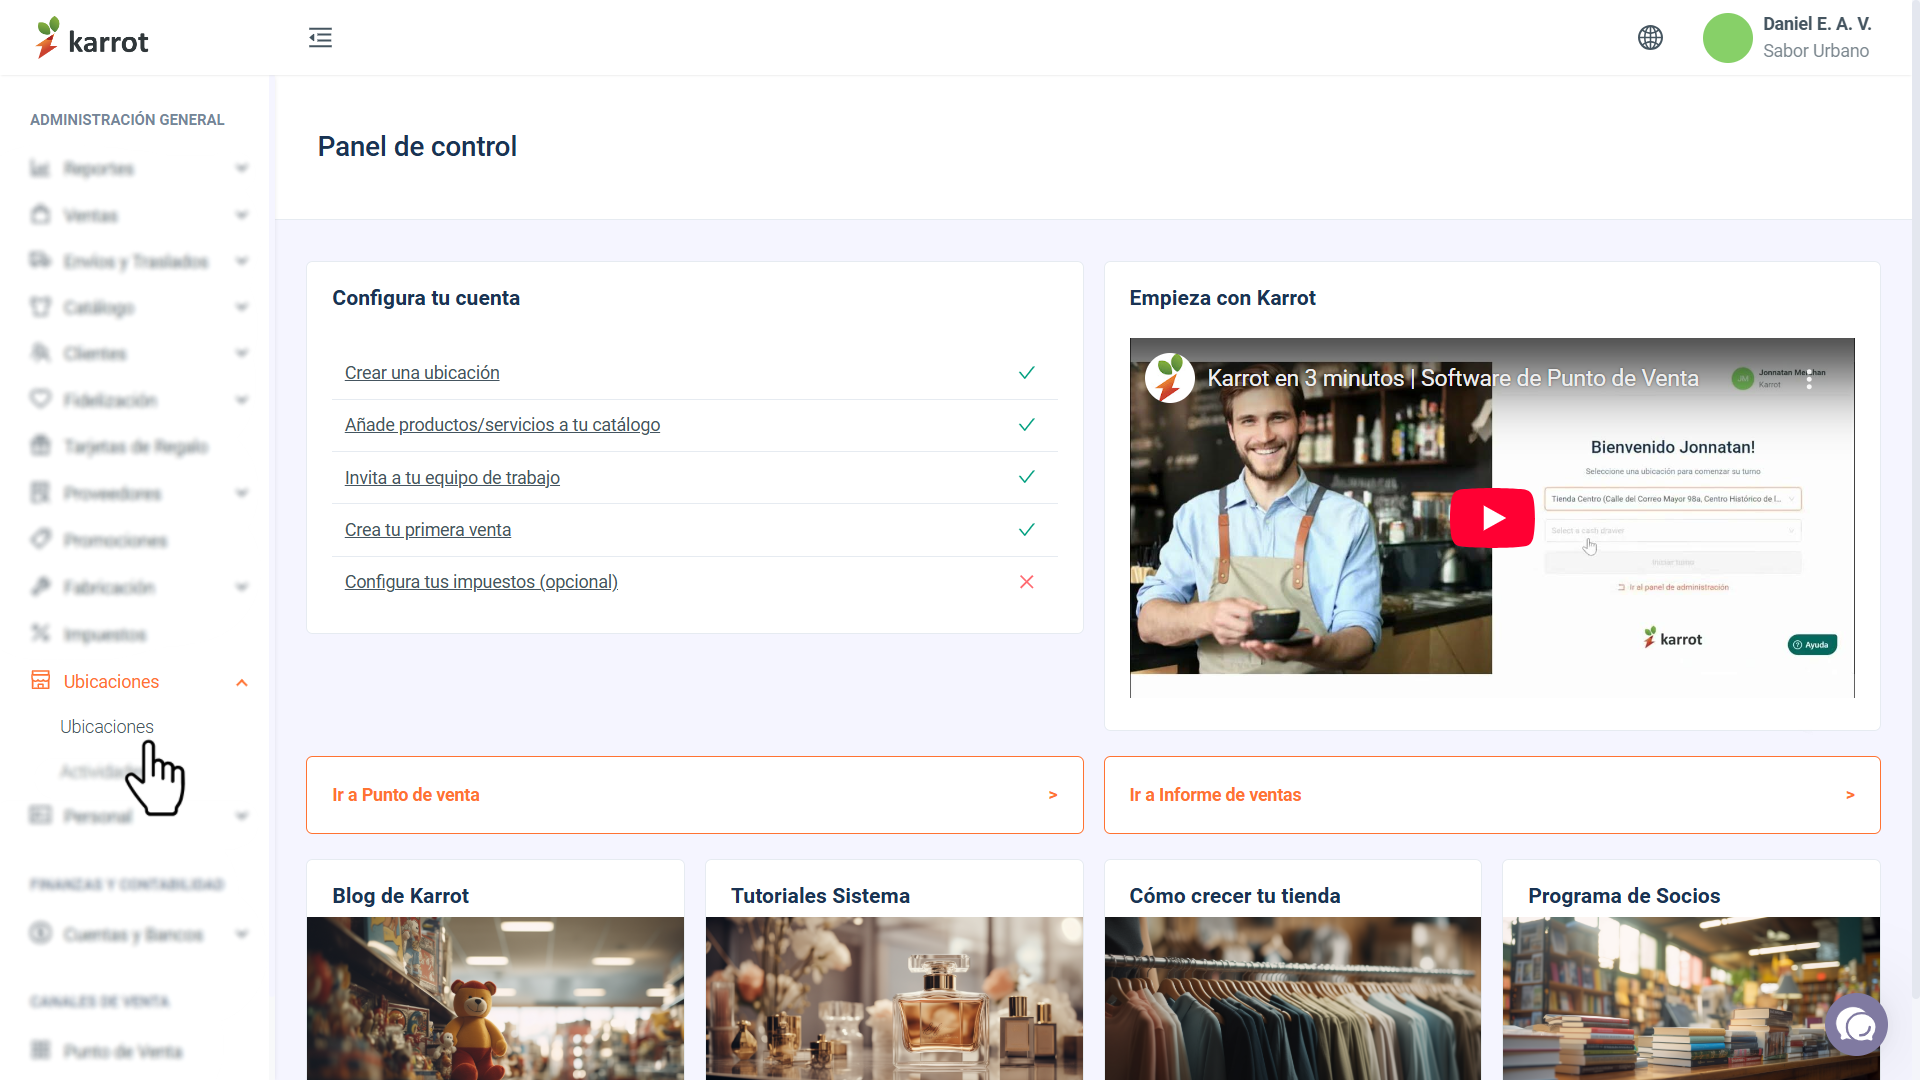Expand the Fidelización menu chevron
The height and width of the screenshot is (1080, 1920).
coord(242,400)
